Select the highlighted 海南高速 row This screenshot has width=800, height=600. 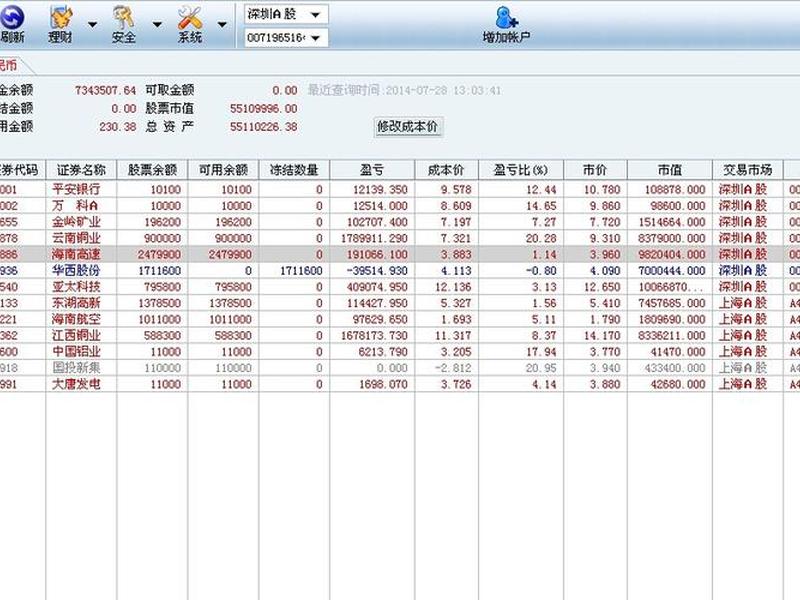[x=400, y=254]
